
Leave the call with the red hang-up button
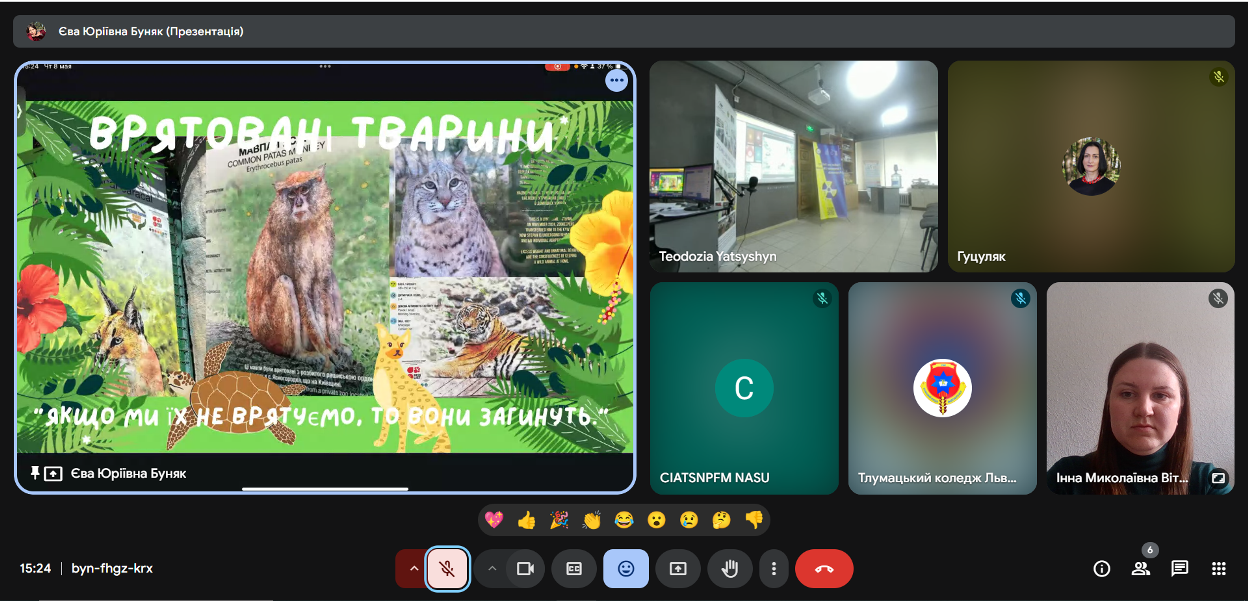pos(824,568)
